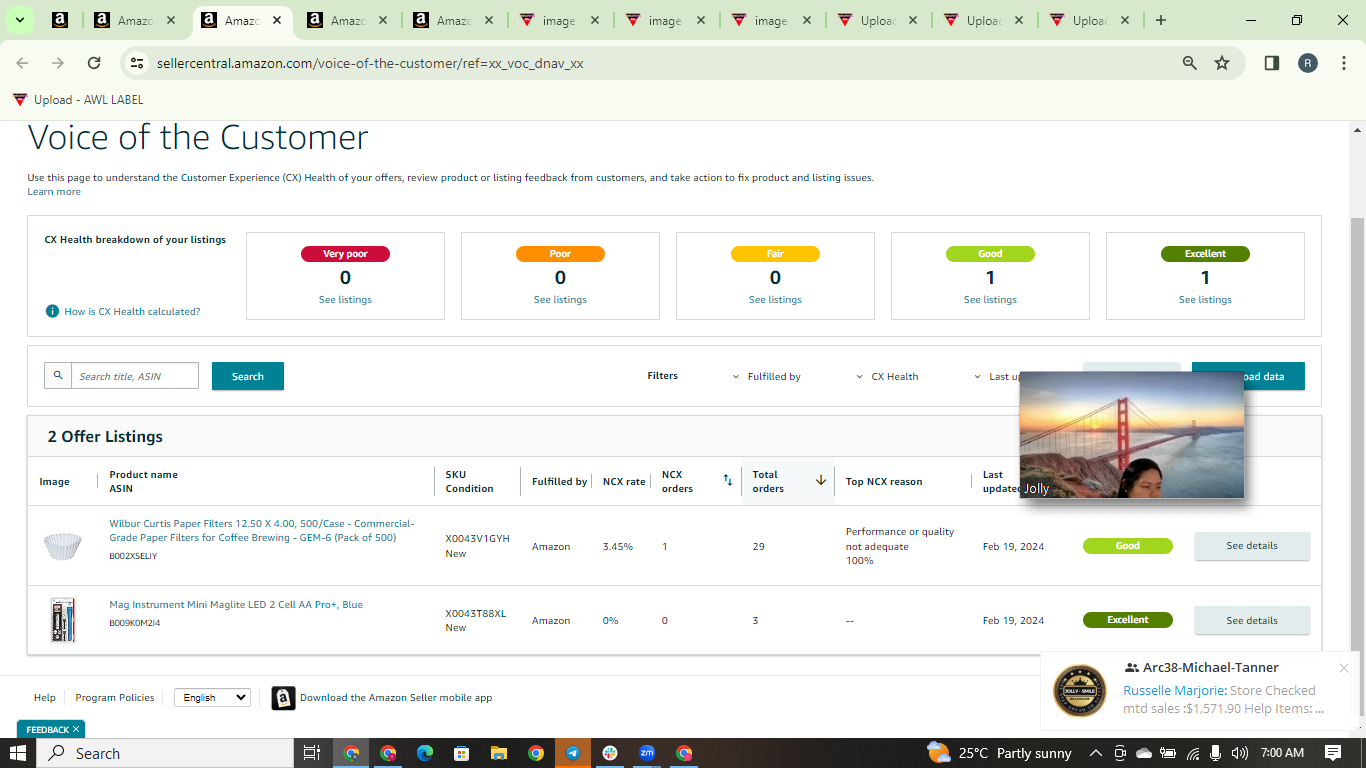1366x768 pixels.
Task: Expand the Fulfilled by filter
Action: tap(767, 377)
